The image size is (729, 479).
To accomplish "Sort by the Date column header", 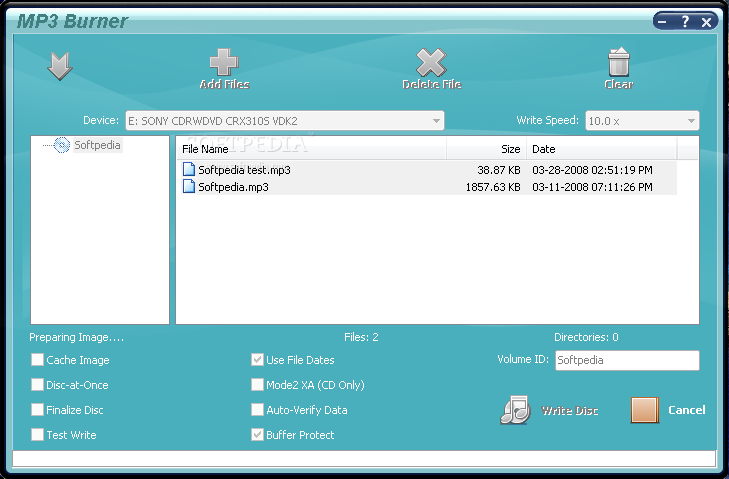I will (x=602, y=149).
